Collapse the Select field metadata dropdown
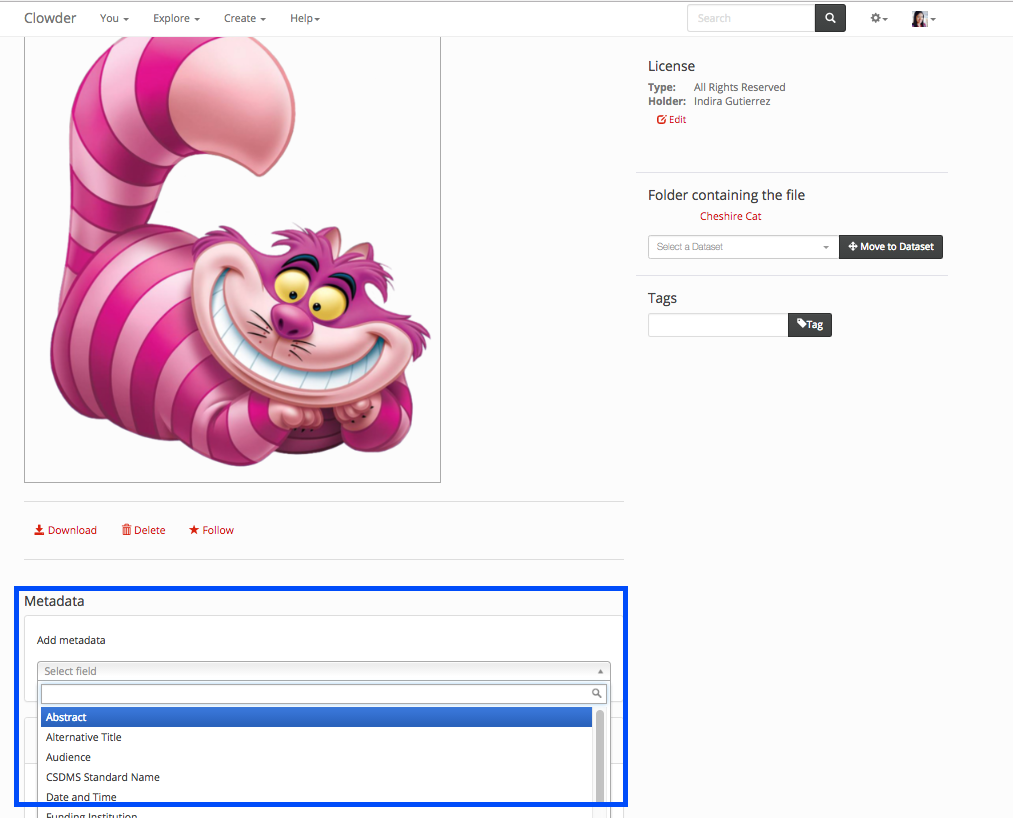This screenshot has width=1013, height=818. pyautogui.click(x=323, y=672)
